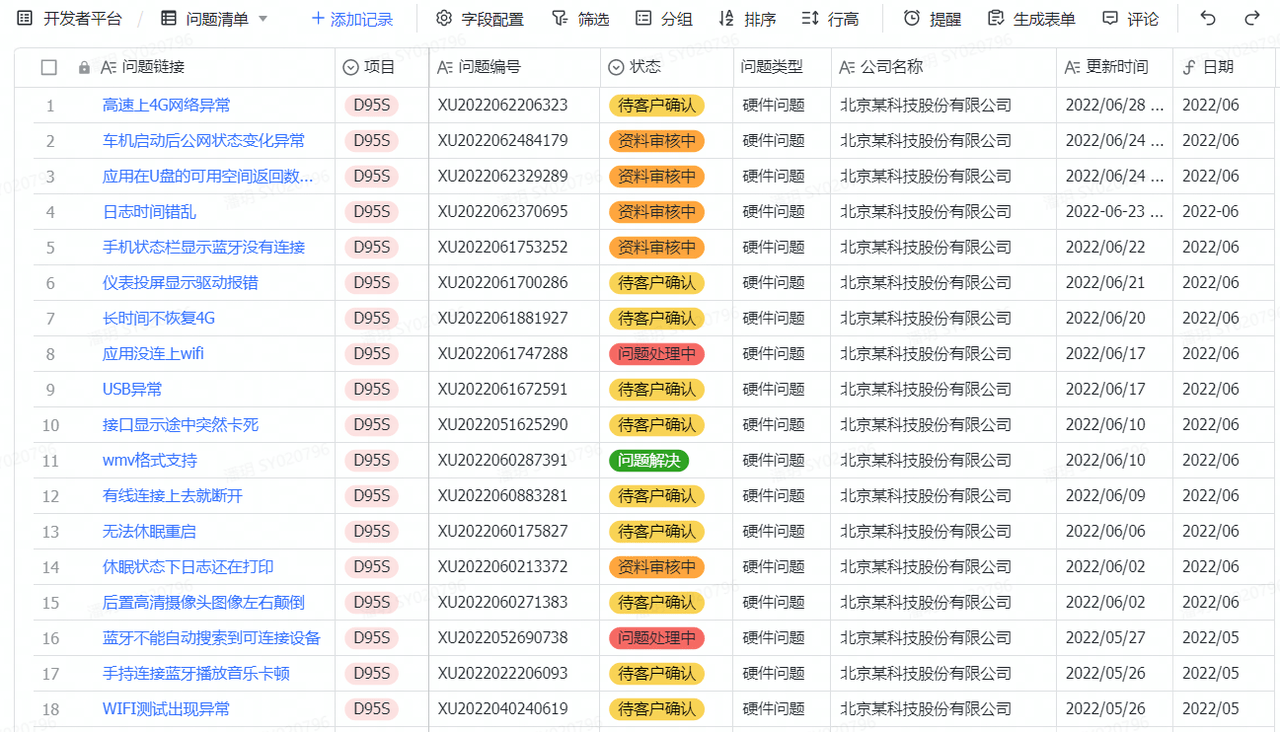Click date value 2022-06 in row 4
This screenshot has height=732, width=1280.
pyautogui.click(x=1210, y=212)
